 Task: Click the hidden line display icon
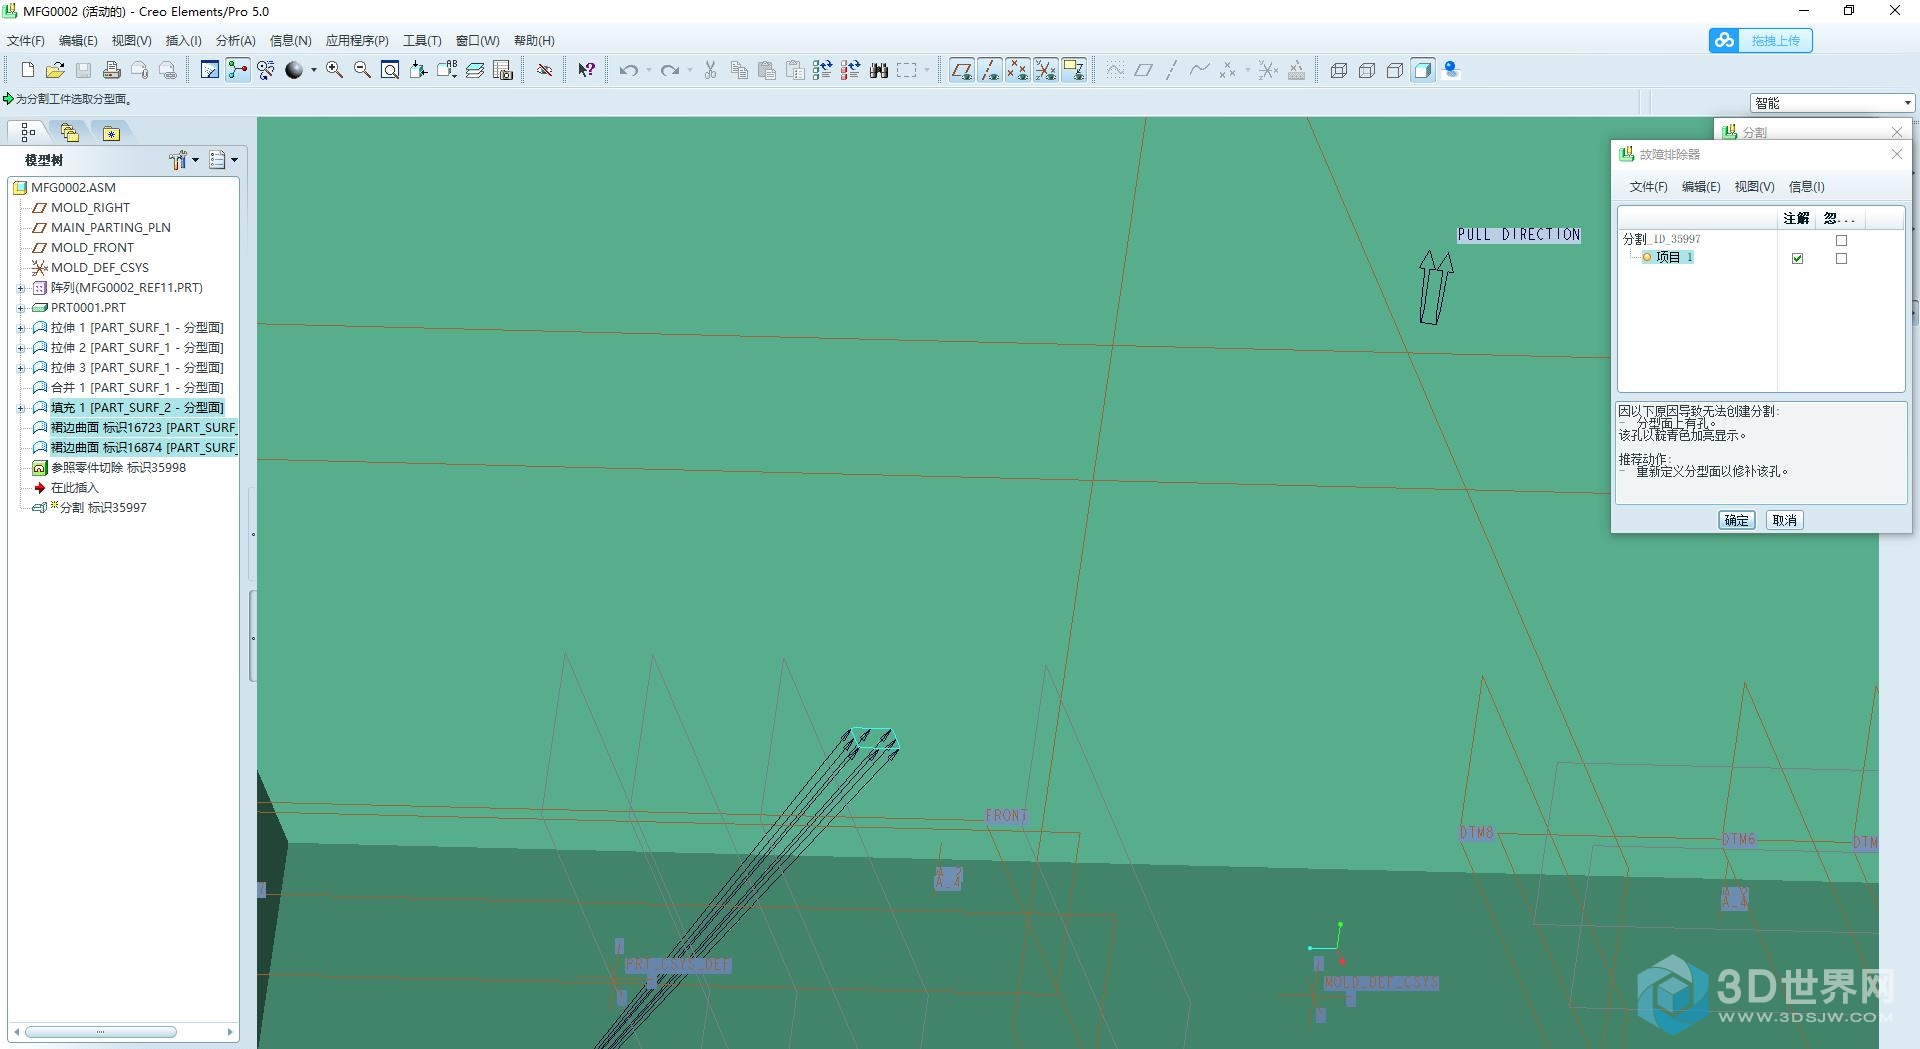pyautogui.click(x=1367, y=70)
